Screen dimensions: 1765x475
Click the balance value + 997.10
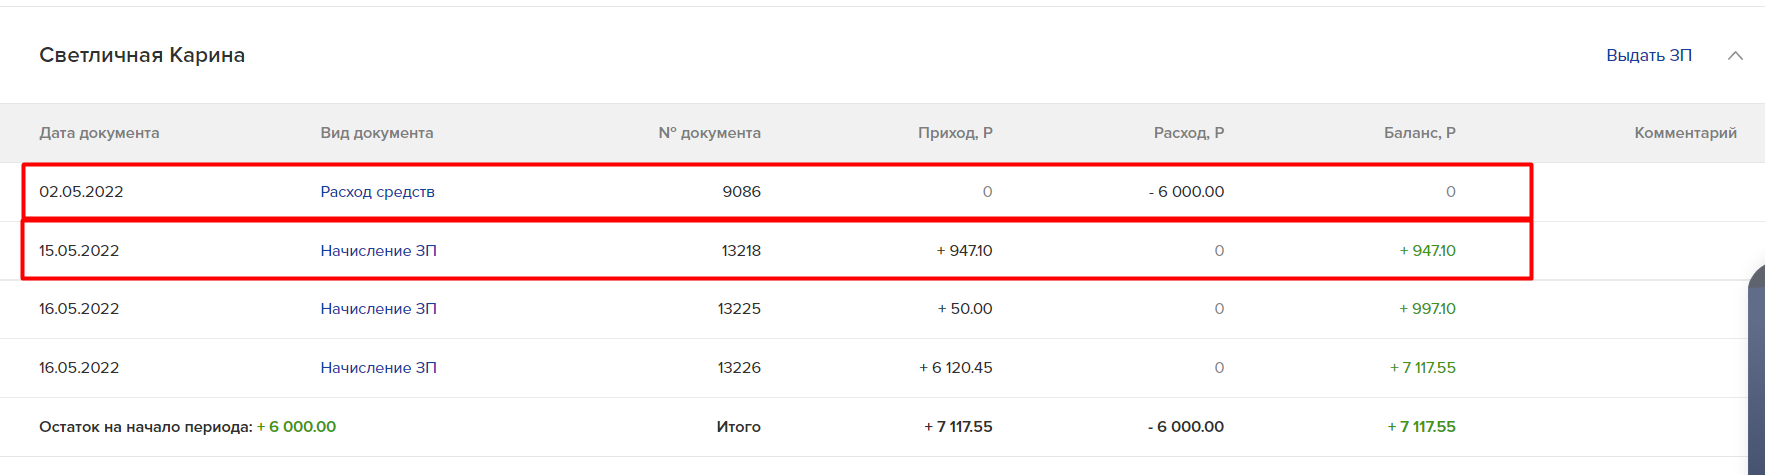click(1427, 309)
